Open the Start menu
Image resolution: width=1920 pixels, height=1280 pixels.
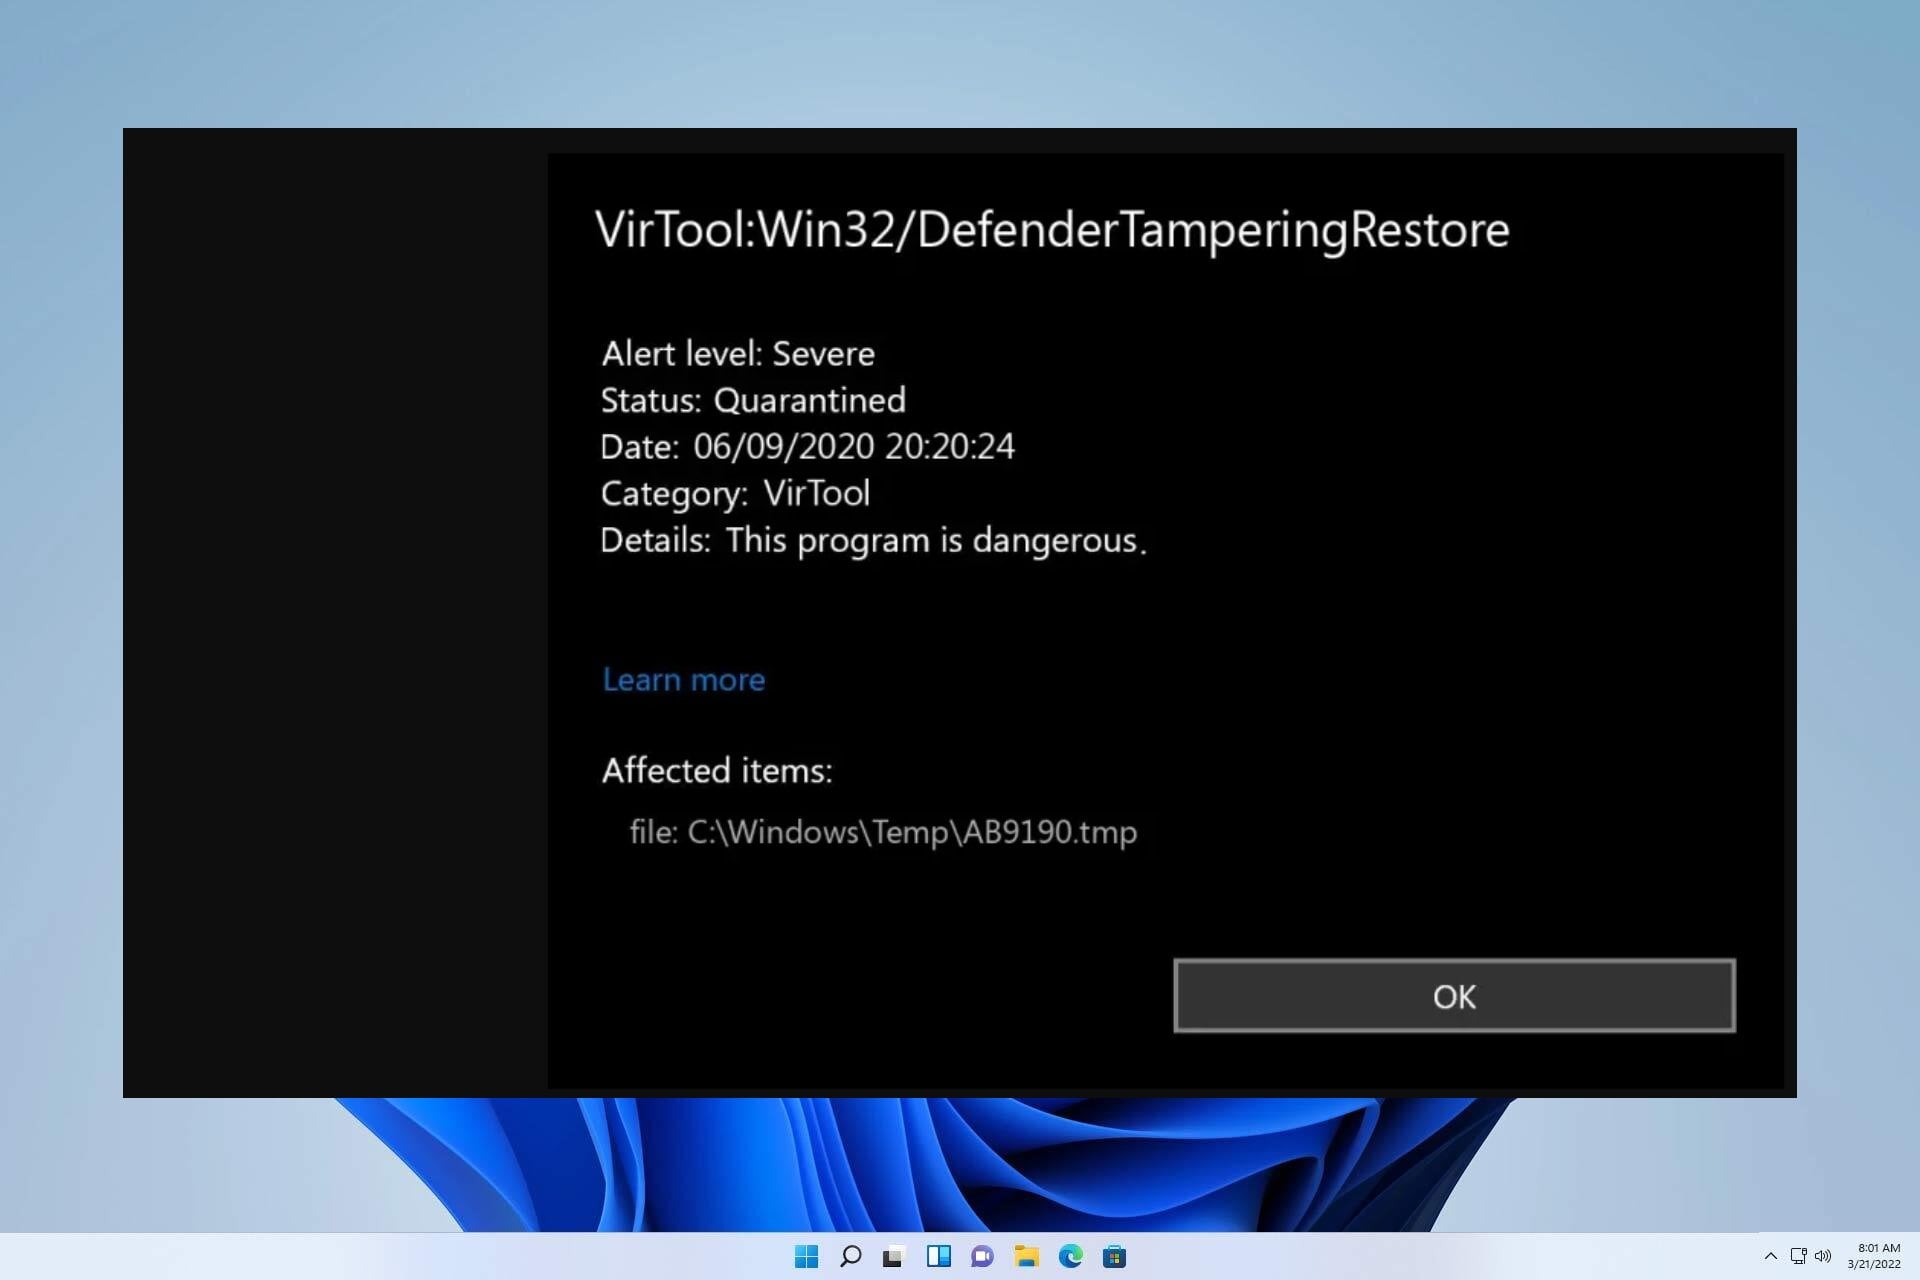pos(805,1256)
